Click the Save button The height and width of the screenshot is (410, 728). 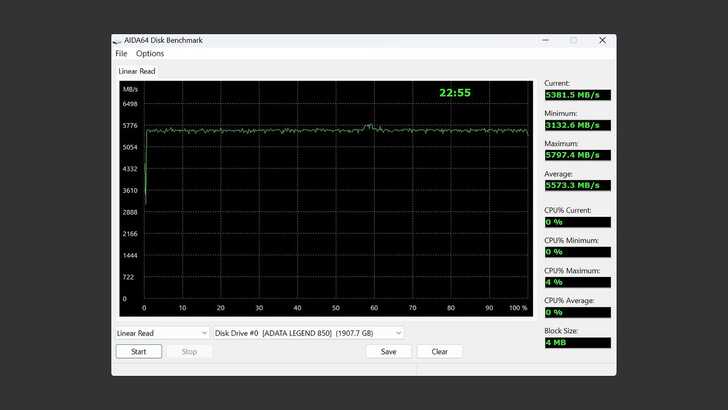pos(388,352)
